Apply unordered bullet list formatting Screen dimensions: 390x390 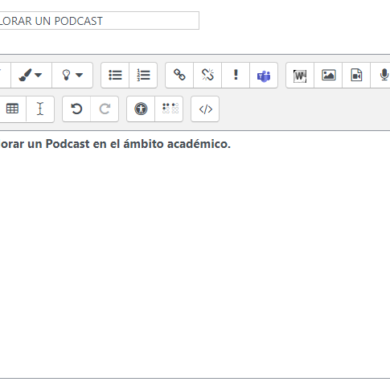tap(115, 75)
